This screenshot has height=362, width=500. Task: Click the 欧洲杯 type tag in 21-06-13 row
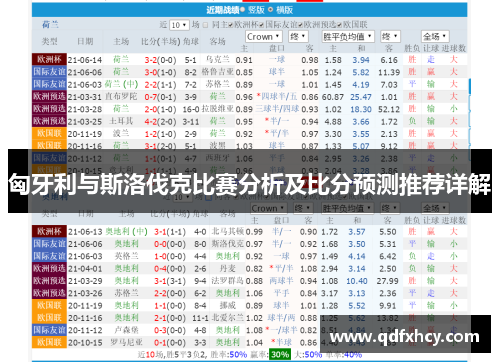coord(49,232)
